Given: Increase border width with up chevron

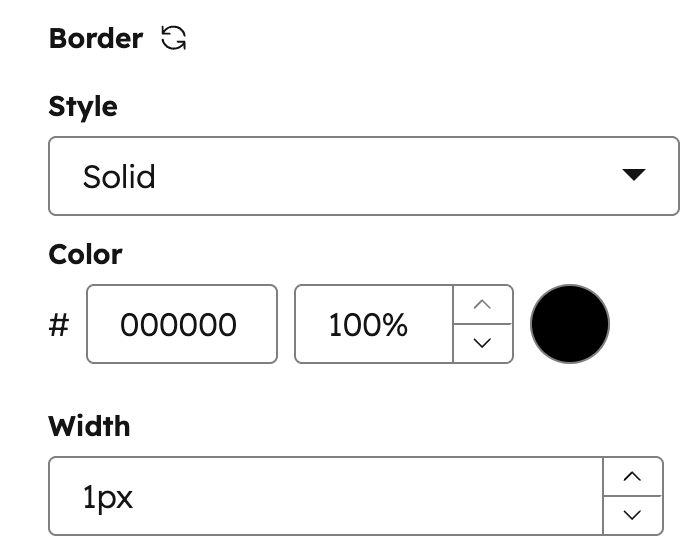Looking at the screenshot, I should (x=632, y=477).
